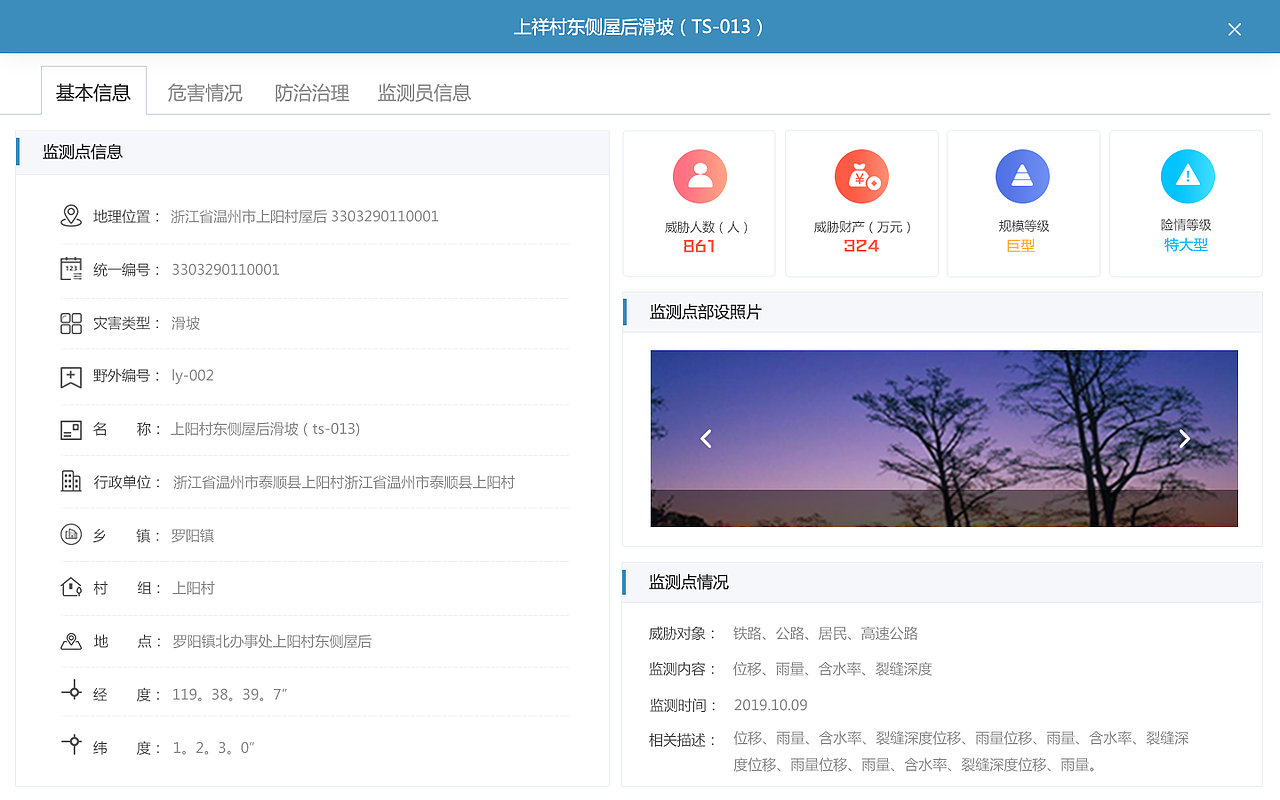Screen dimensions: 1280x800
Task: Switch to the 危害情况 tab
Action: pyautogui.click(x=204, y=92)
